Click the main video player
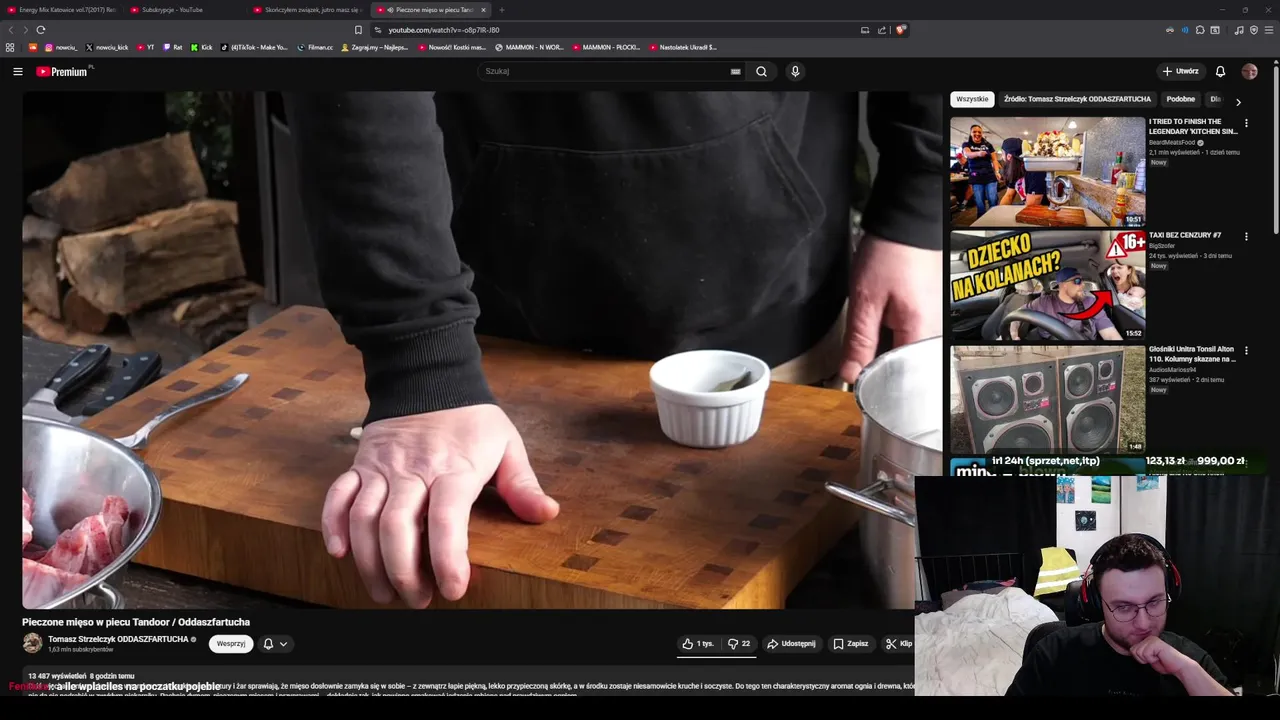1280x720 pixels. (481, 350)
